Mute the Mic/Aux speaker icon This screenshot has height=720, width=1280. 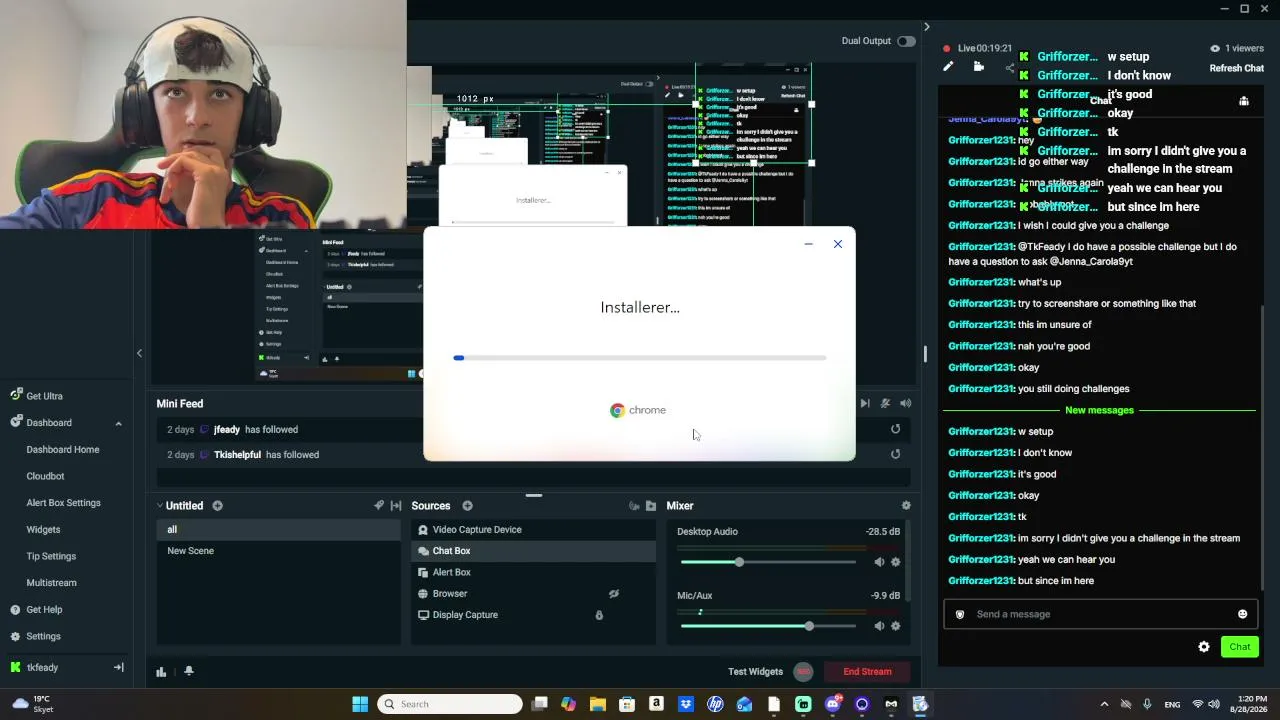(x=879, y=626)
